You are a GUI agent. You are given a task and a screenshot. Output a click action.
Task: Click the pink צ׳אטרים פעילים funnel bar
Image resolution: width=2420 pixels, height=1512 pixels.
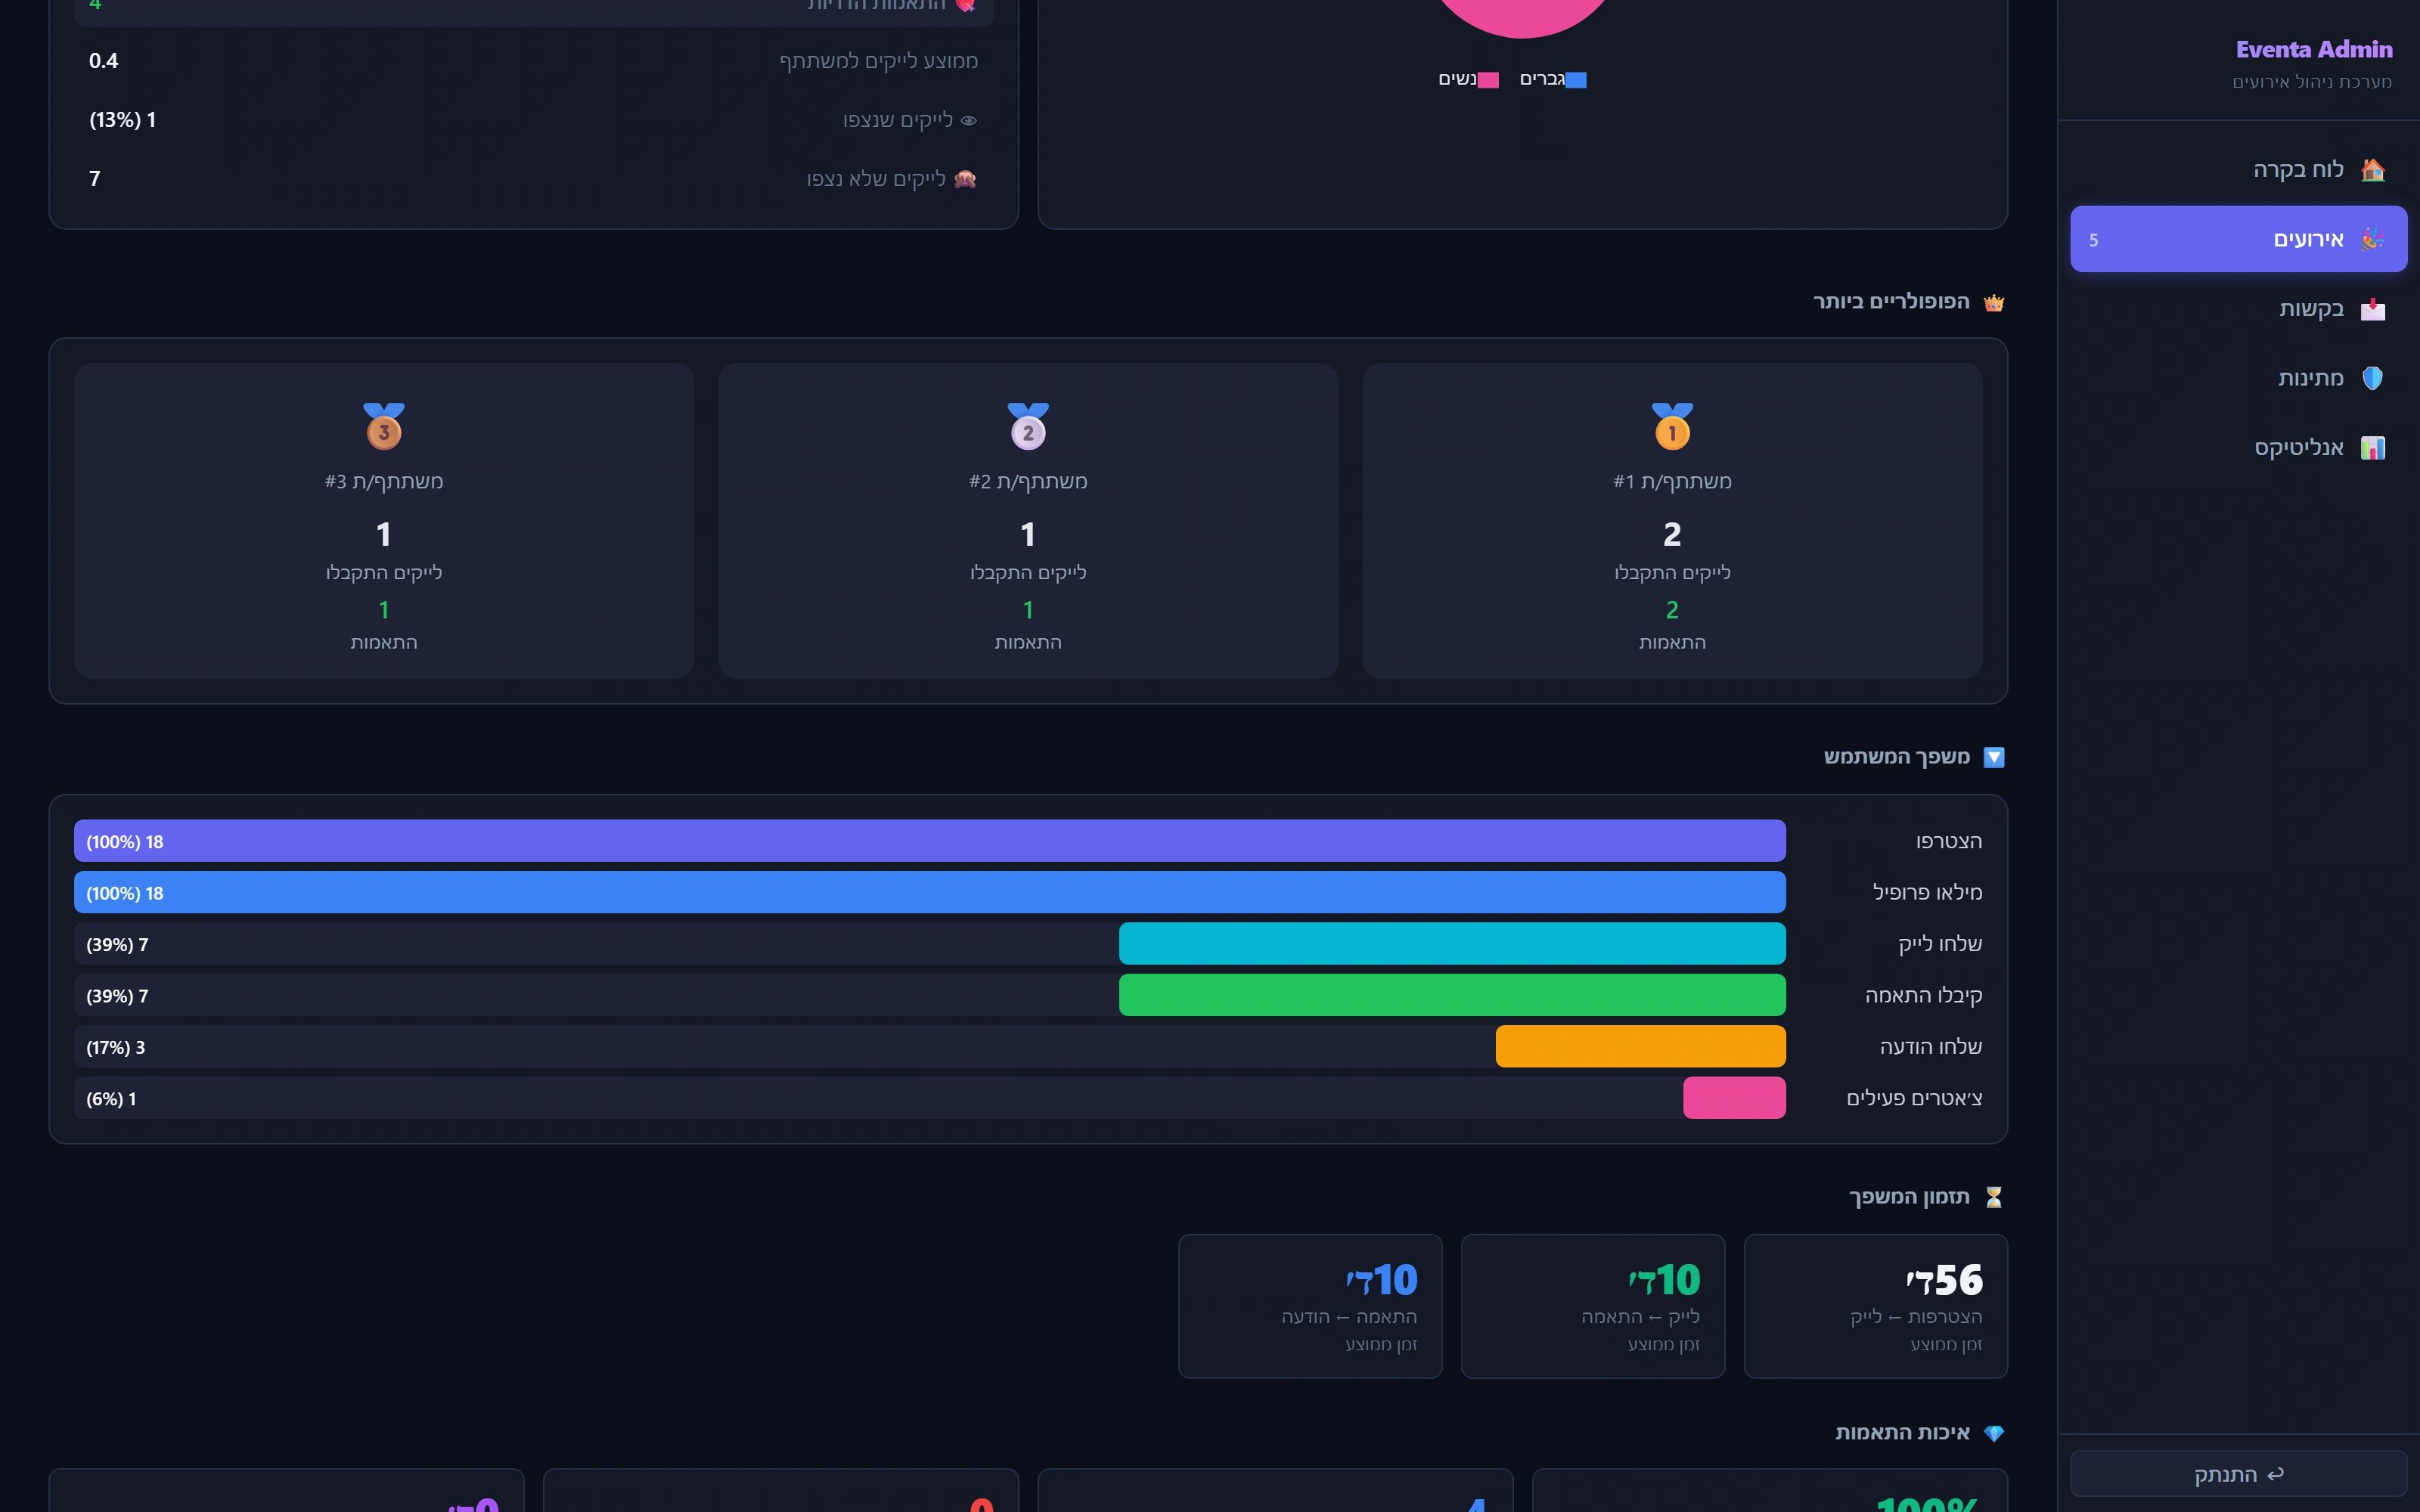point(1734,1098)
